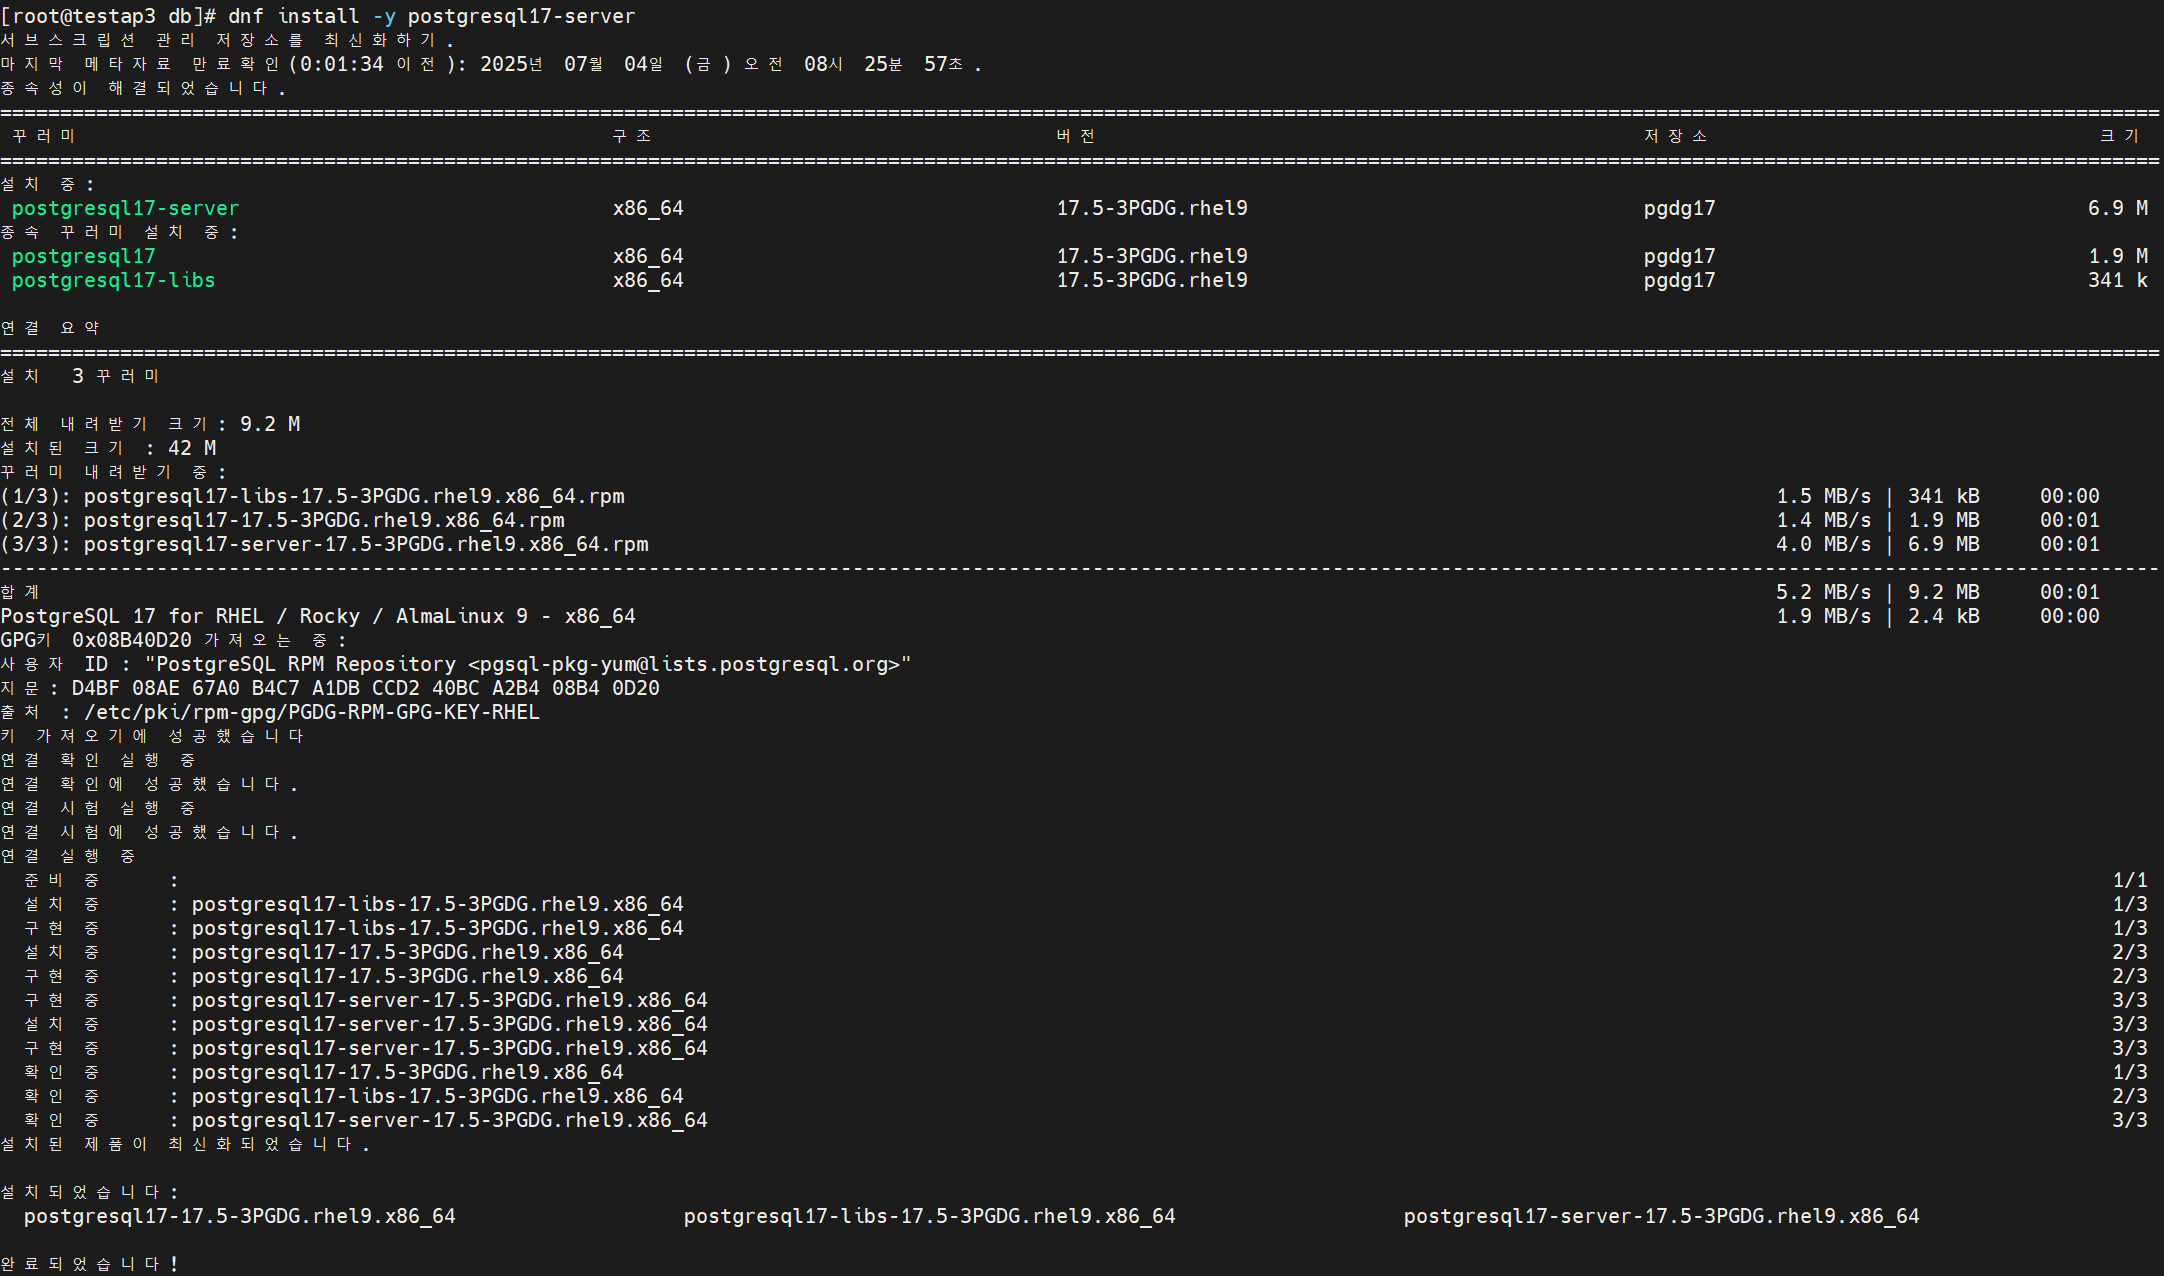Image resolution: width=2164 pixels, height=1276 pixels.
Task: Click the 꾸러미 column header
Action: [43, 136]
